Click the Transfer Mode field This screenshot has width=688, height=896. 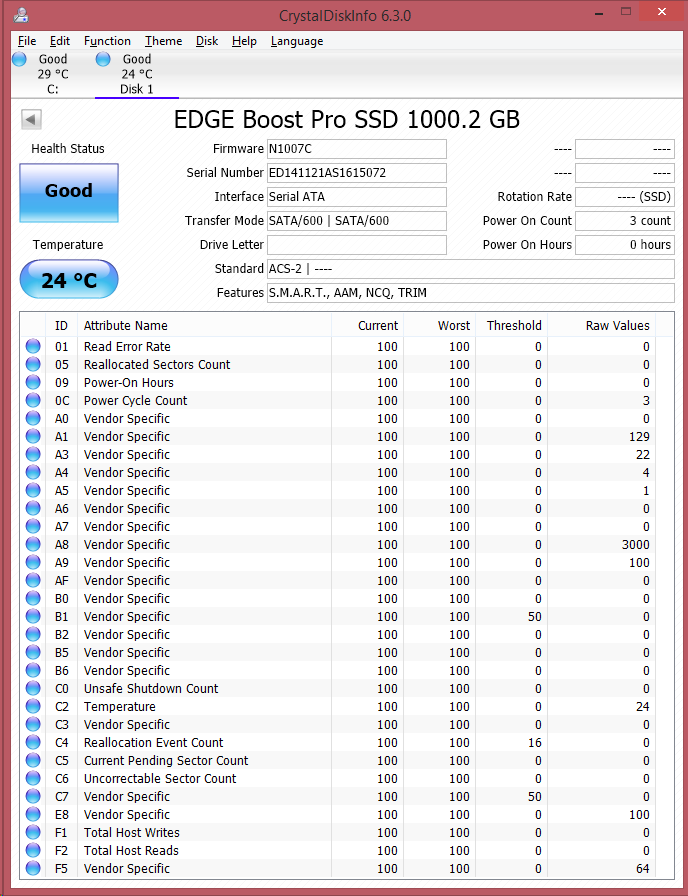[357, 221]
